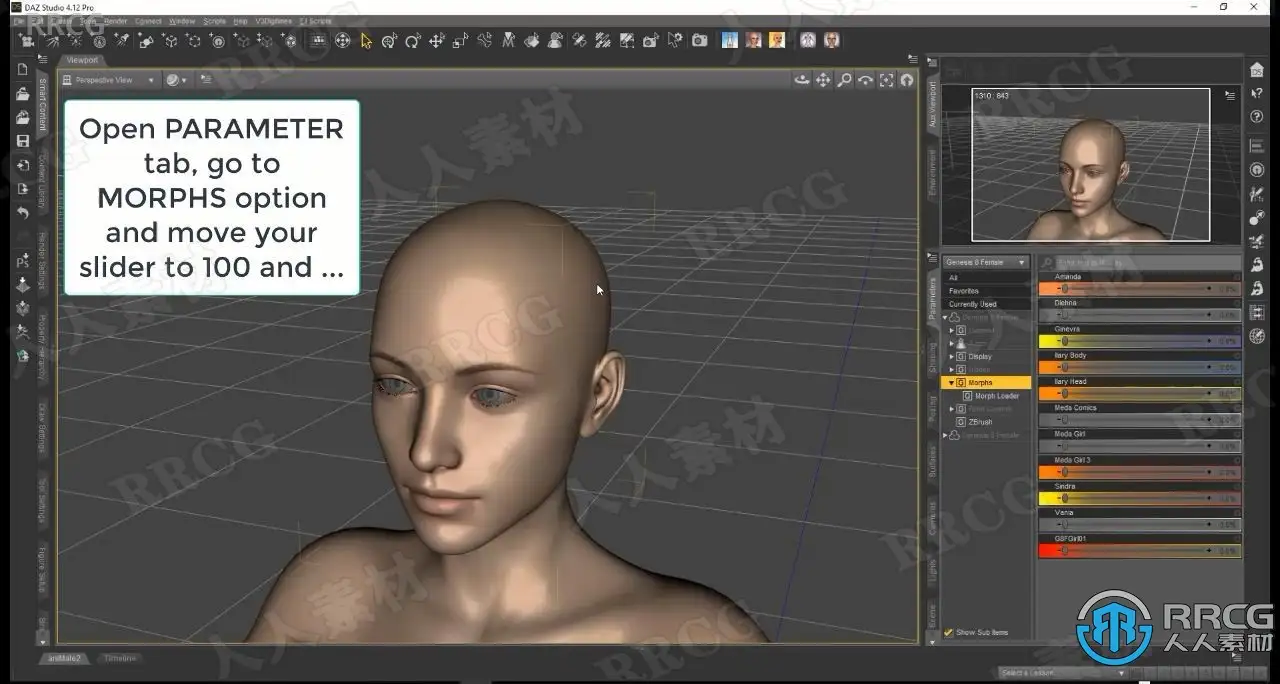The image size is (1280, 684).
Task: Open the Genesis 8 Female dropdown
Action: [985, 262]
